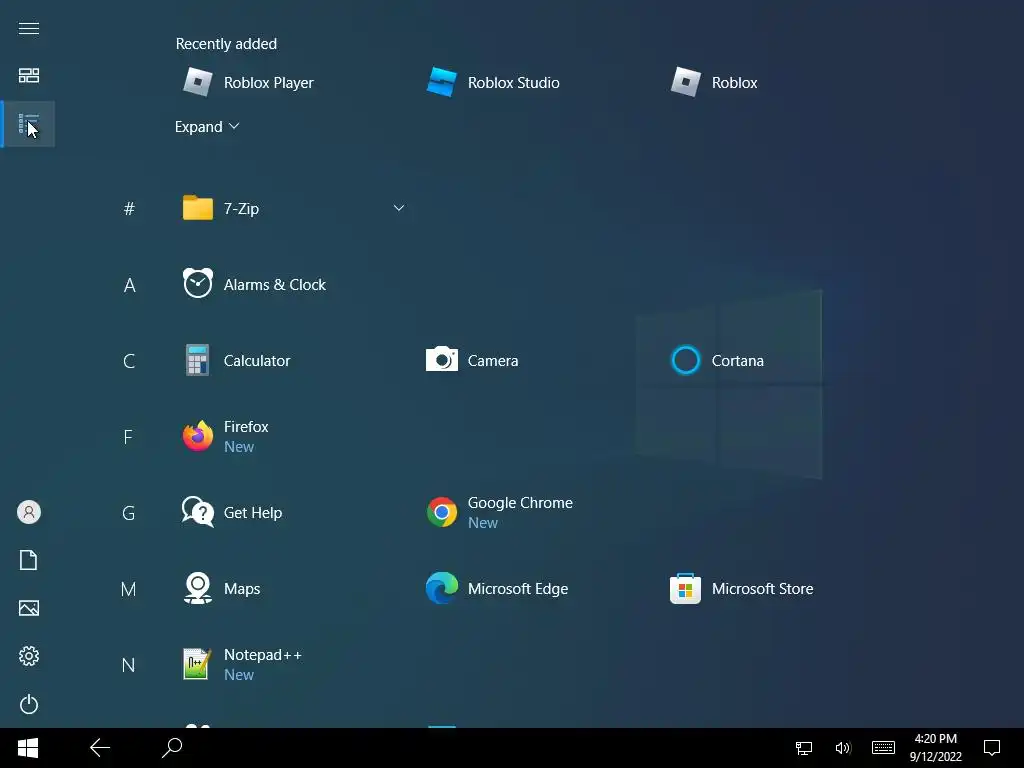Viewport: 1024px width, 768px height.
Task: Click the N letter header
Action: tap(129, 665)
